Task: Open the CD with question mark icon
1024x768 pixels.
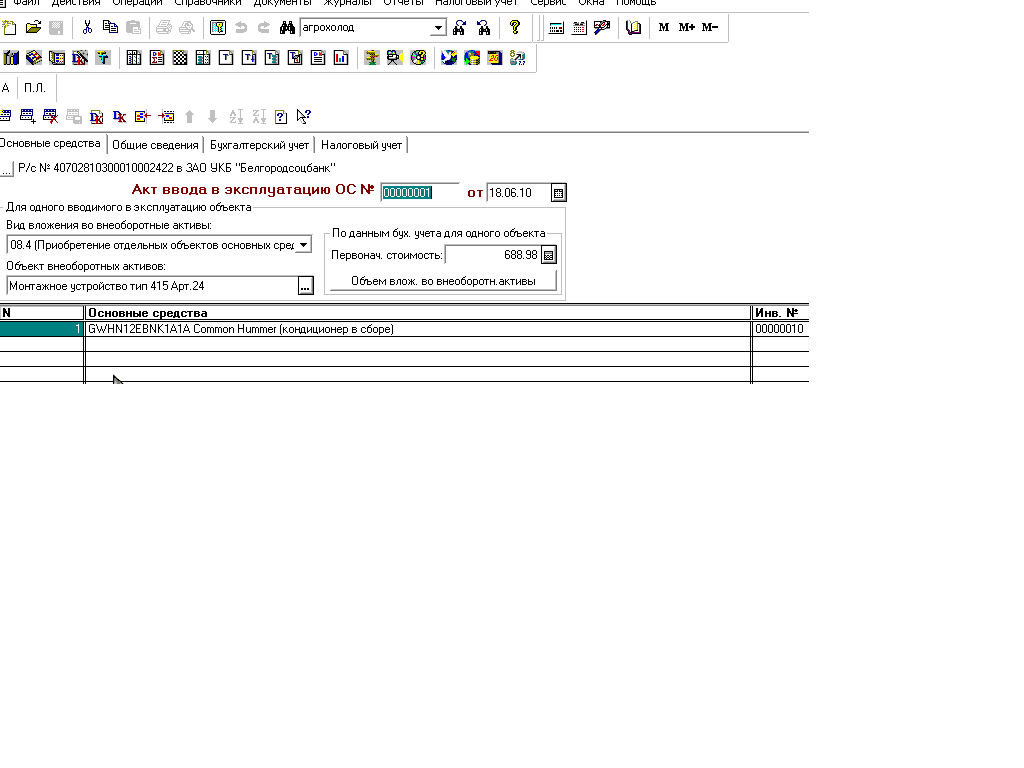Action: 418,58
